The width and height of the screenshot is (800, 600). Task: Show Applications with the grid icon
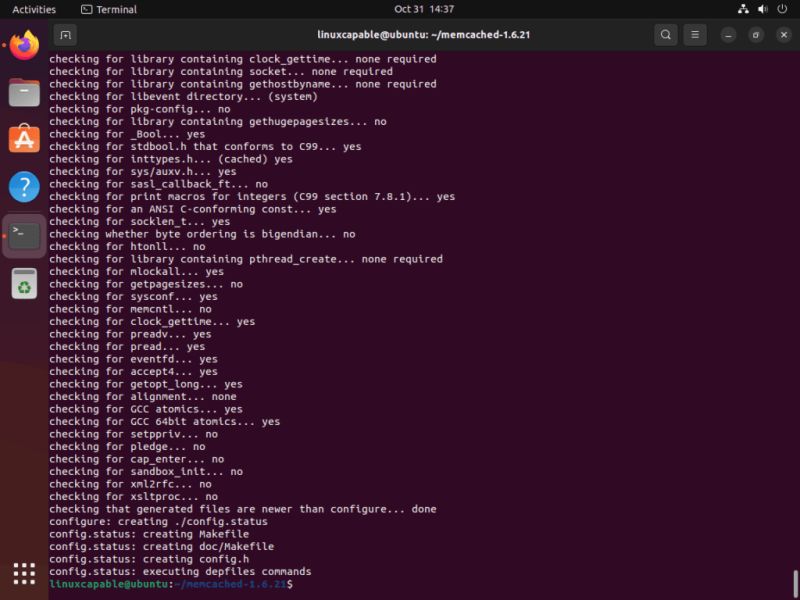(x=23, y=571)
